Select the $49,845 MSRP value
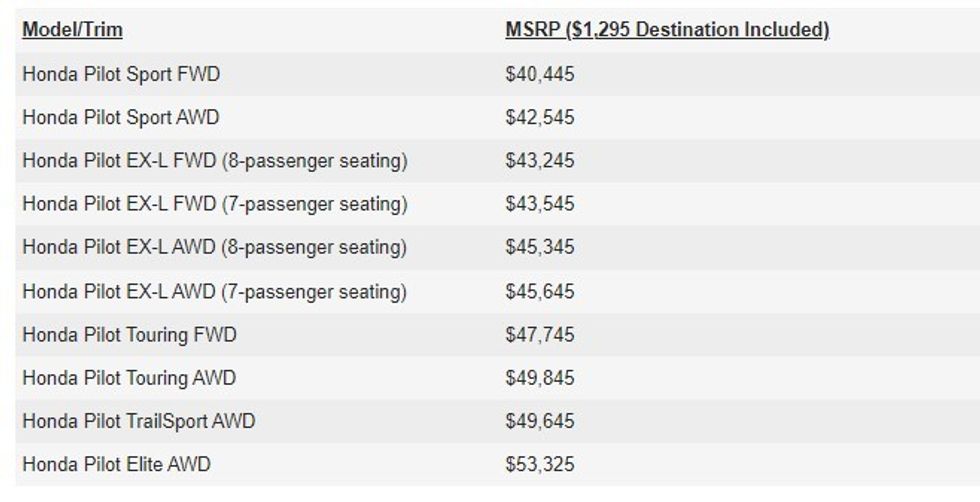Screen dimensions: 980x502 coord(540,378)
